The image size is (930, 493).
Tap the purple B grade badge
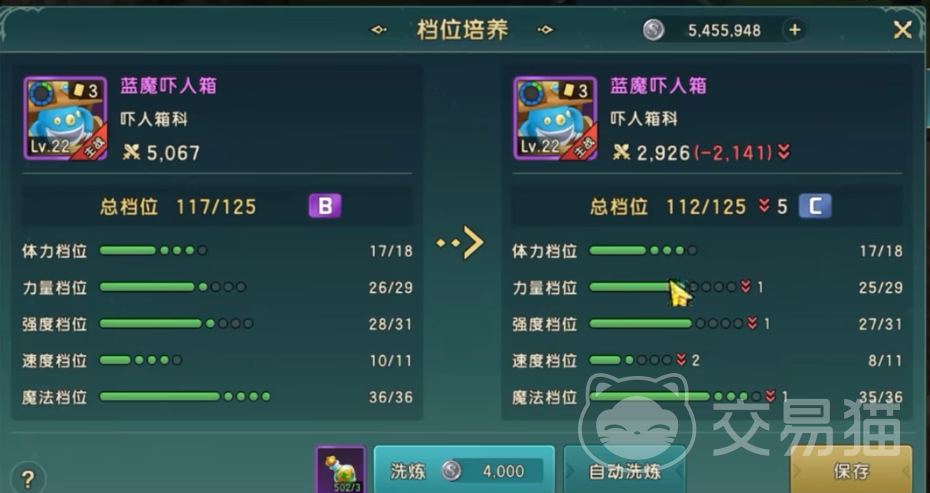tap(325, 206)
